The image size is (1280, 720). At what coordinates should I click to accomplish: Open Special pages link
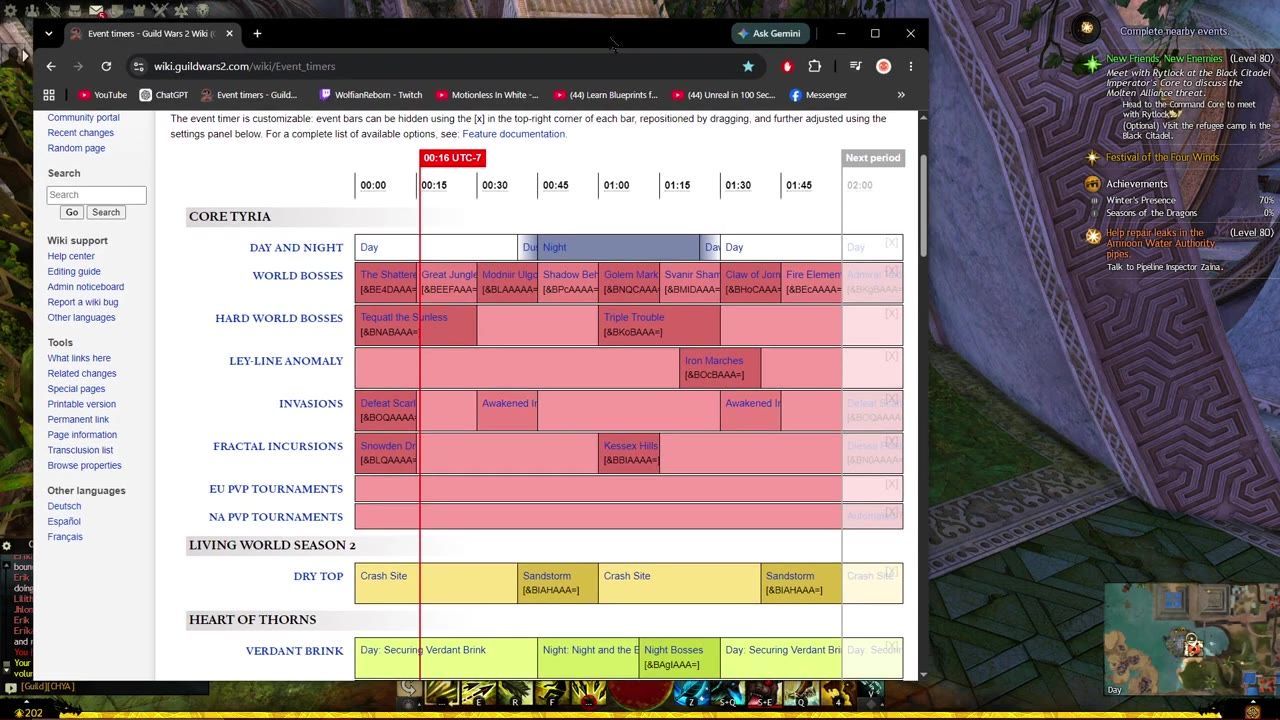(x=76, y=389)
